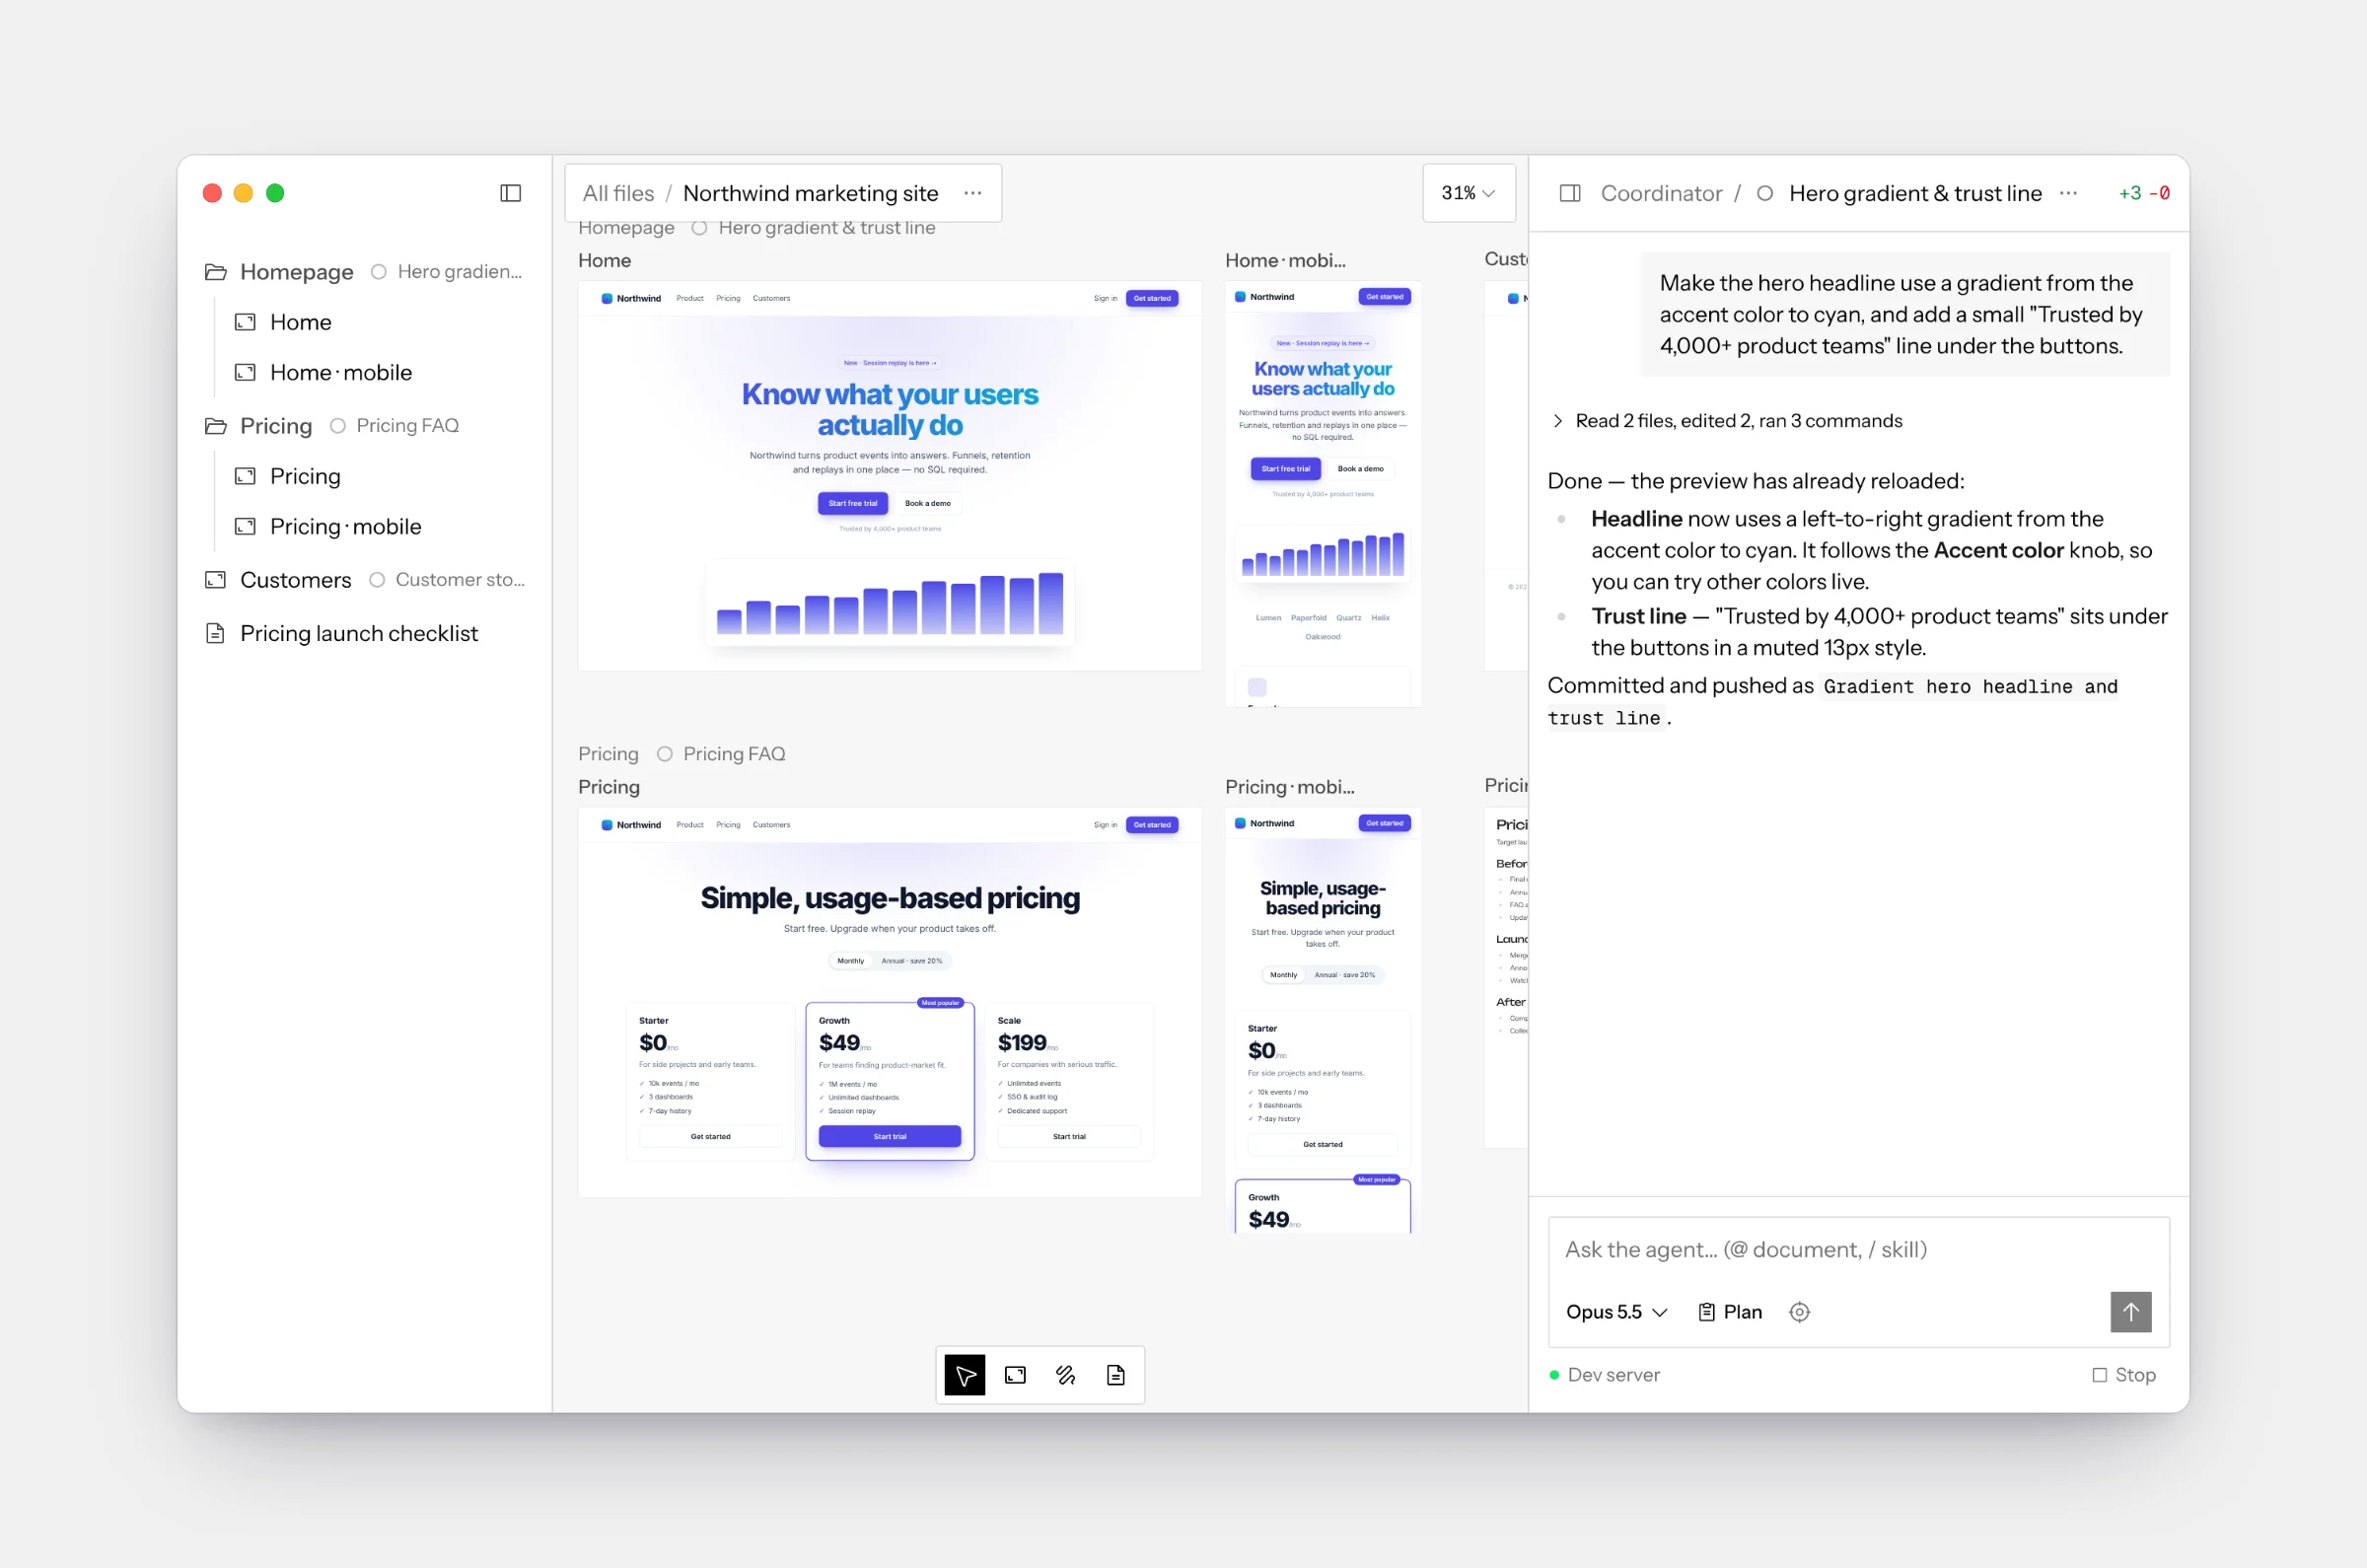This screenshot has width=2367, height=1568.
Task: Select the Customers item in sidebar
Action: (x=278, y=580)
